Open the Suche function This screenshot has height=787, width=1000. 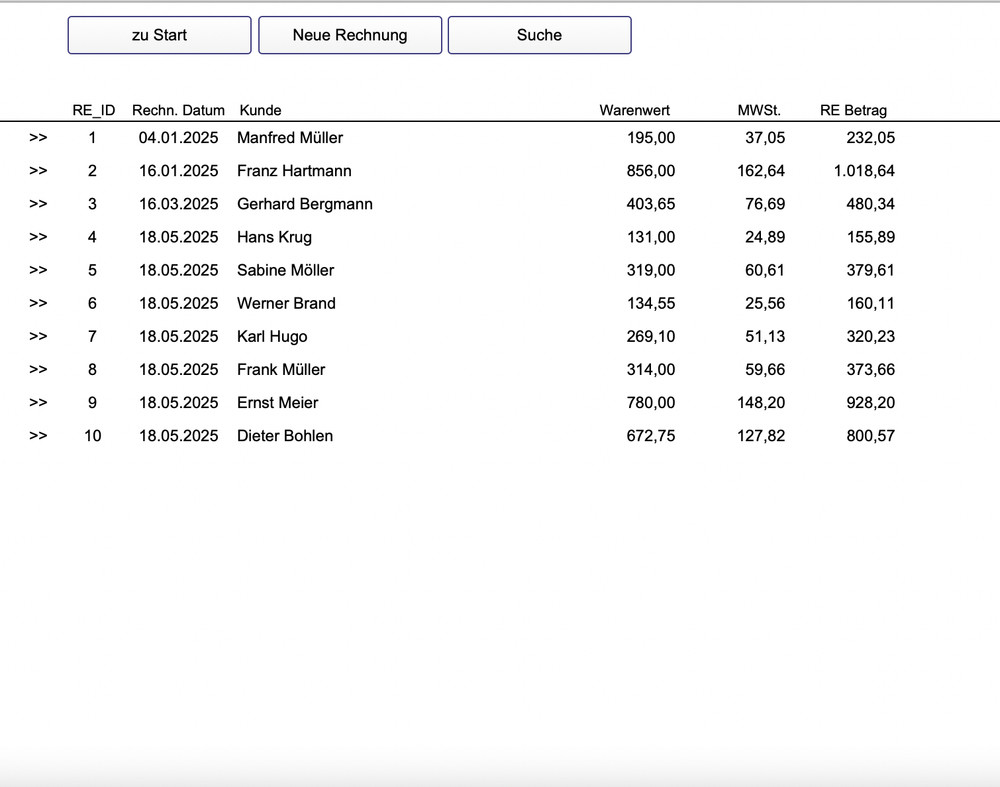point(539,34)
